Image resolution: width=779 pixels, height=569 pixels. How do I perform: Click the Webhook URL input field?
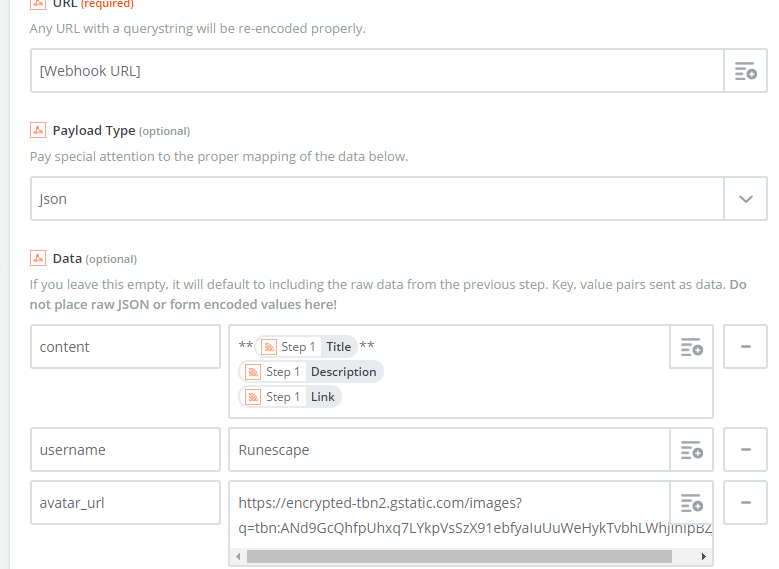coord(376,71)
